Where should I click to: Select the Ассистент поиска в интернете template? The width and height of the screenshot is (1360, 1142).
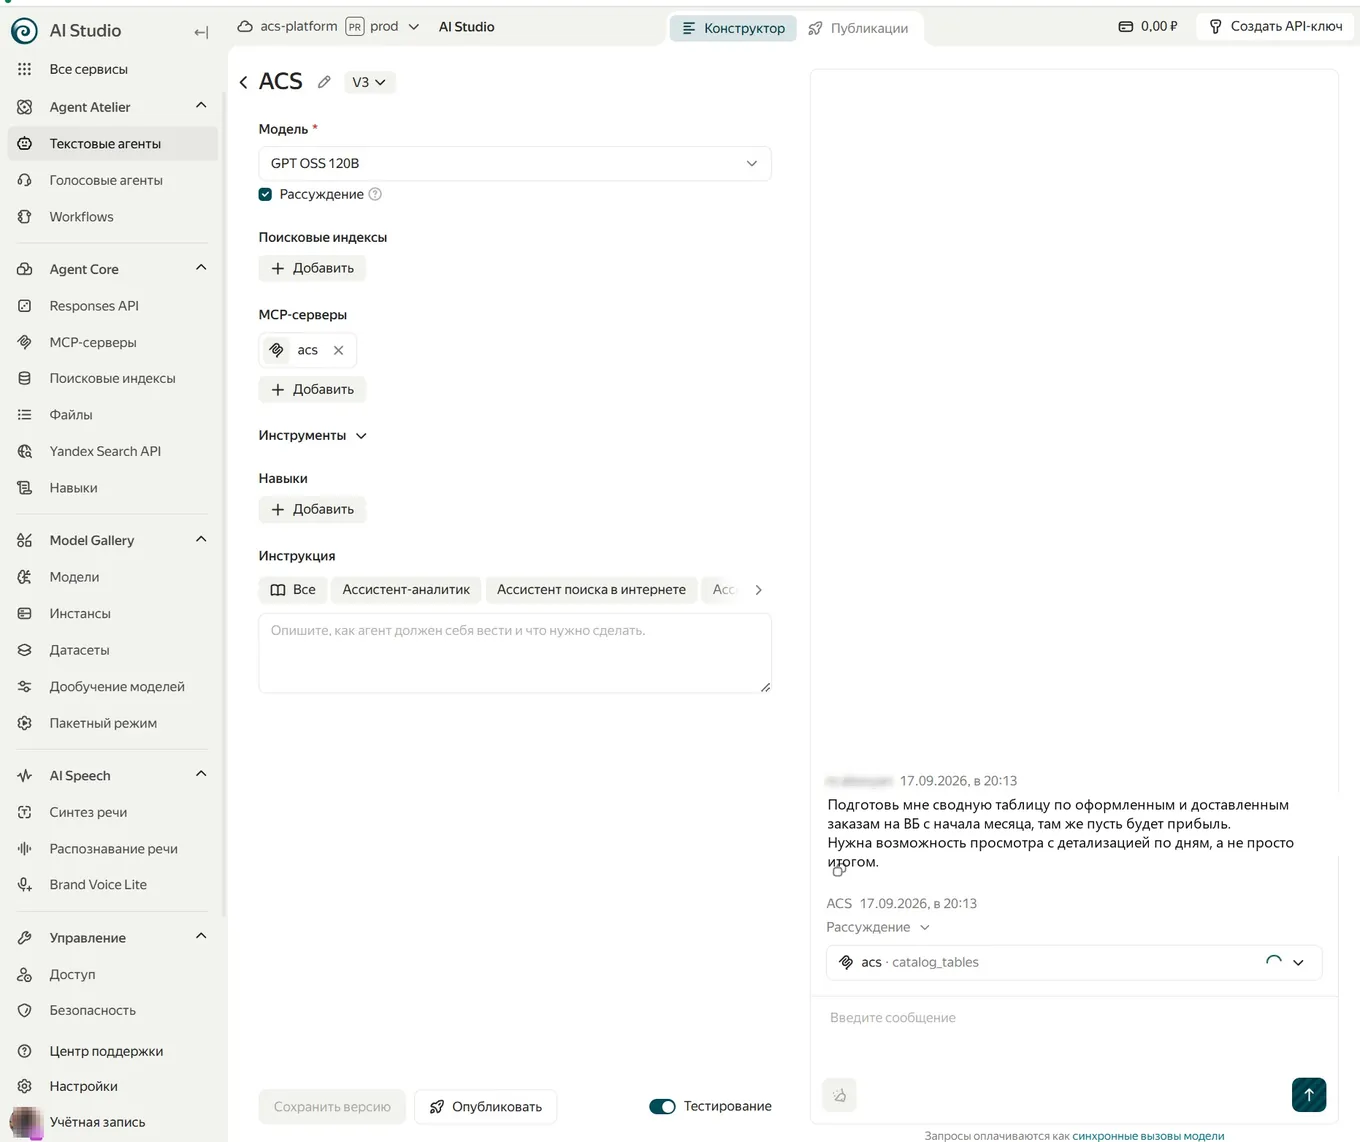click(591, 590)
